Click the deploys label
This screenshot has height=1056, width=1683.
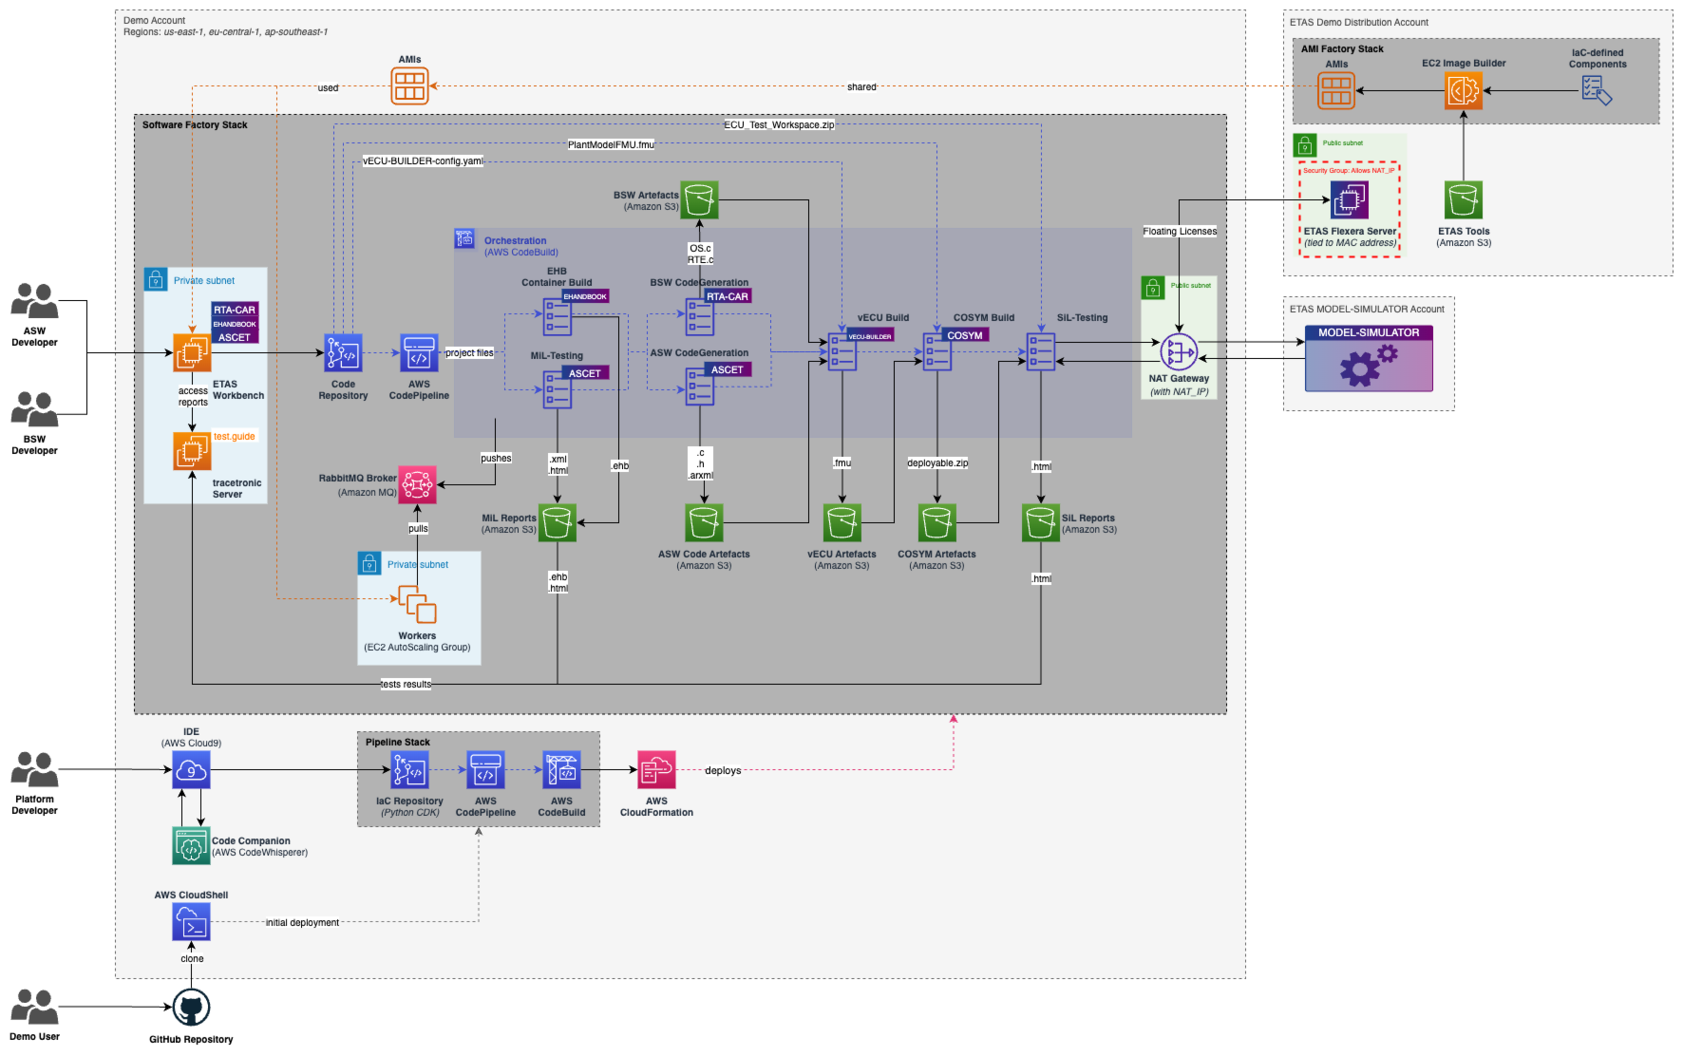(723, 770)
